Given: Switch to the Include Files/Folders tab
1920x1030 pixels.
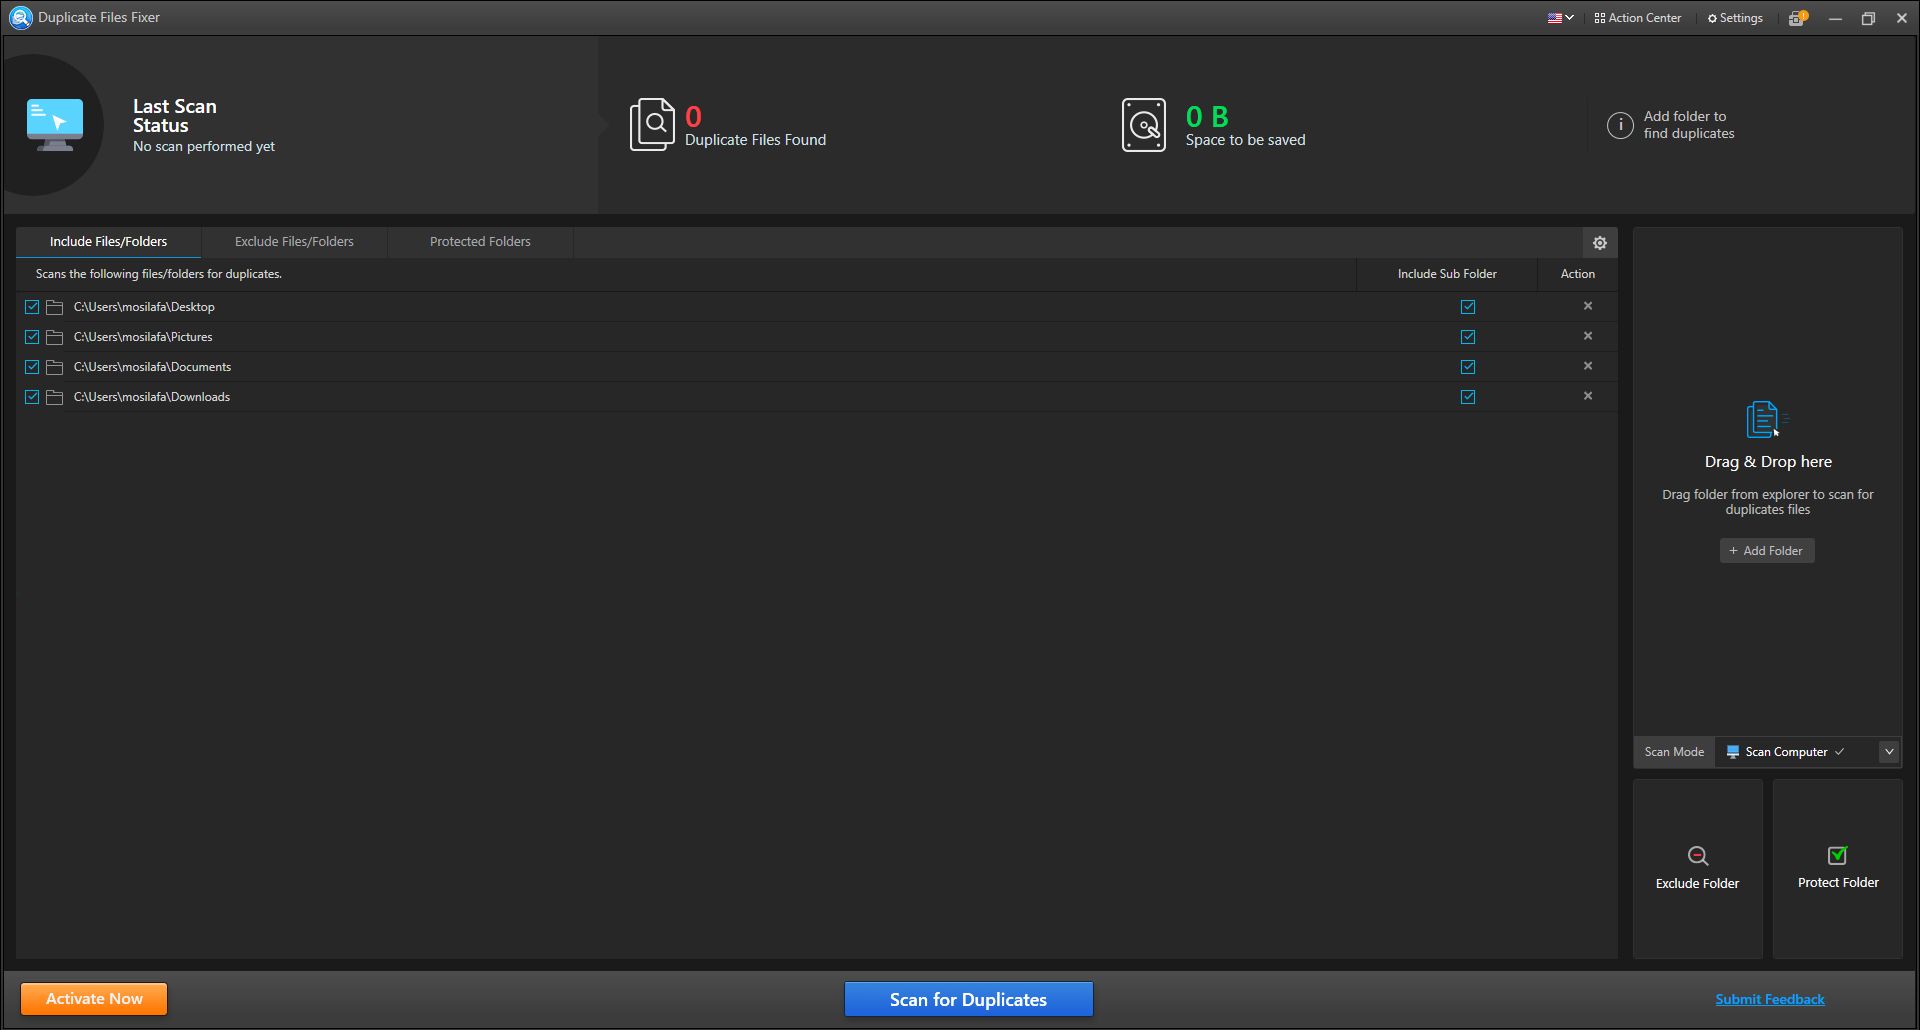Looking at the screenshot, I should pyautogui.click(x=108, y=242).
